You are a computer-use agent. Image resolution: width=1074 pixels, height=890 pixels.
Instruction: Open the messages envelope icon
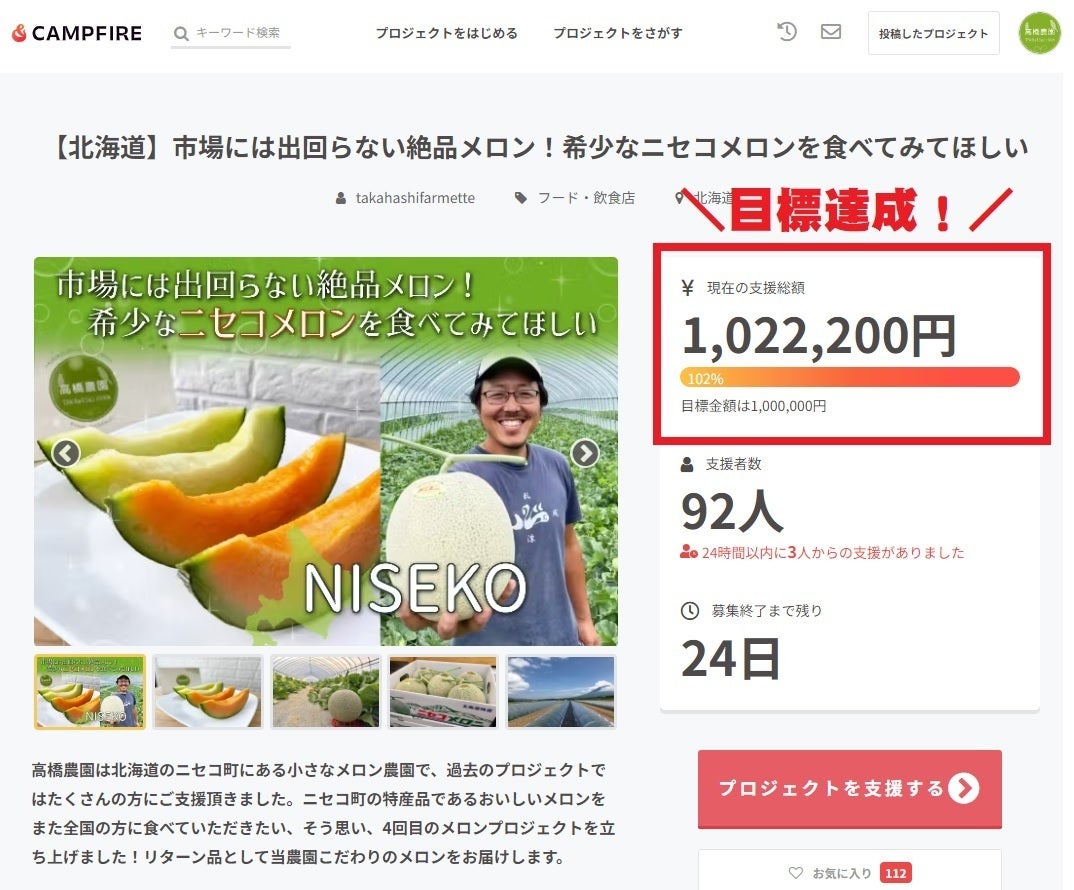(830, 32)
